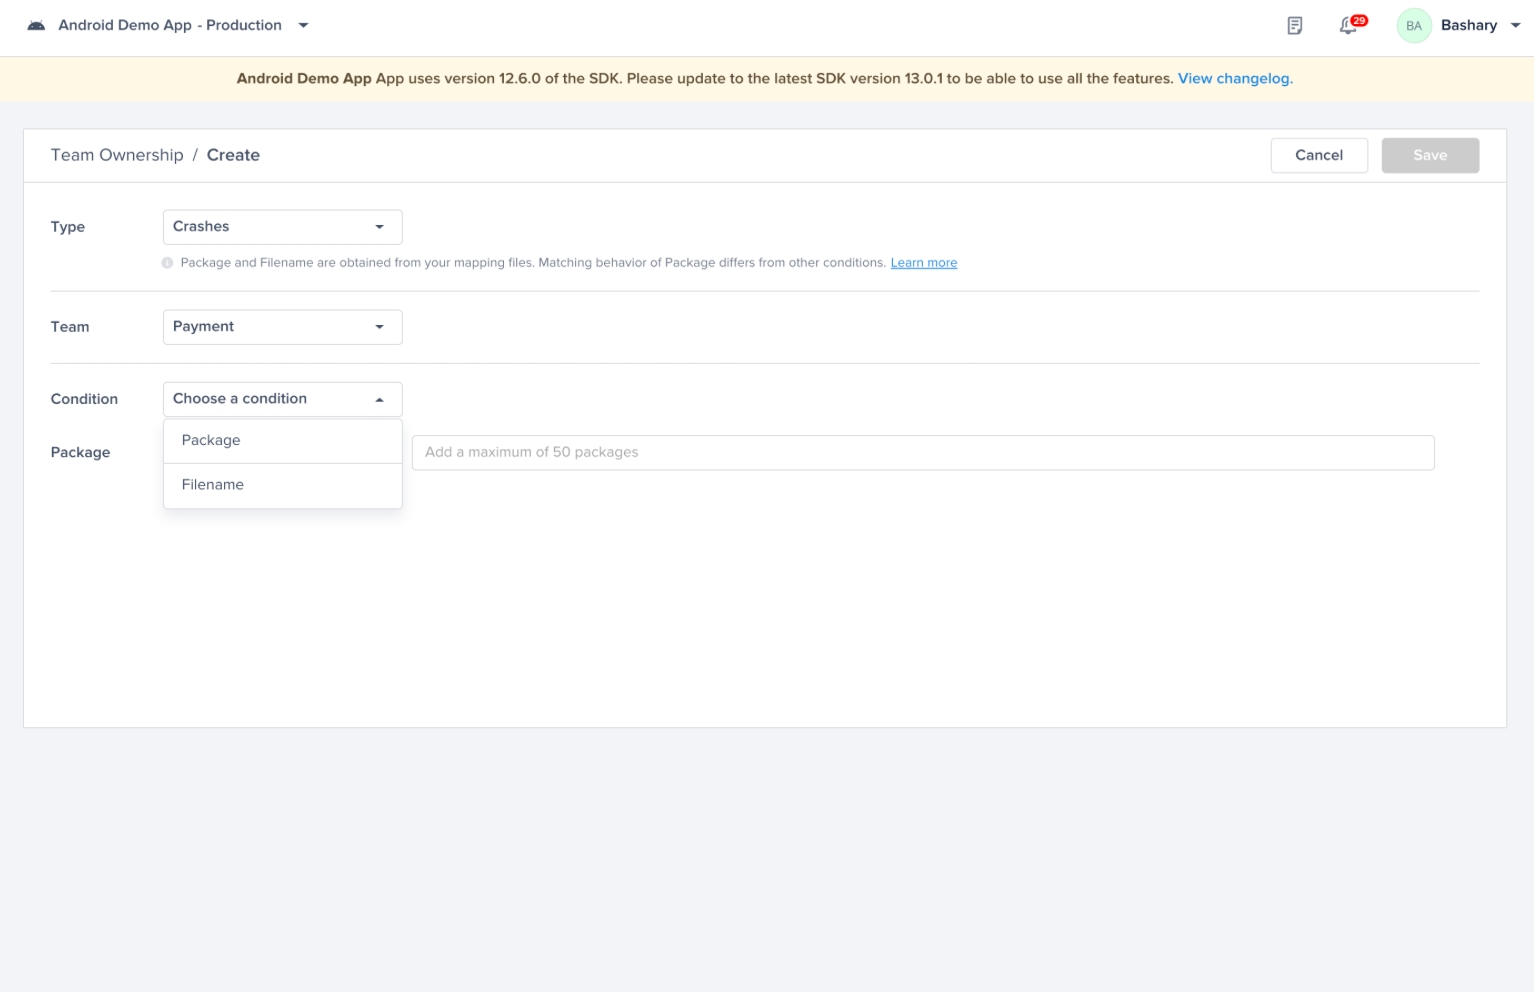Viewport: 1536px width, 992px height.
Task: Open the Bashary account menu arrow
Action: (1515, 26)
